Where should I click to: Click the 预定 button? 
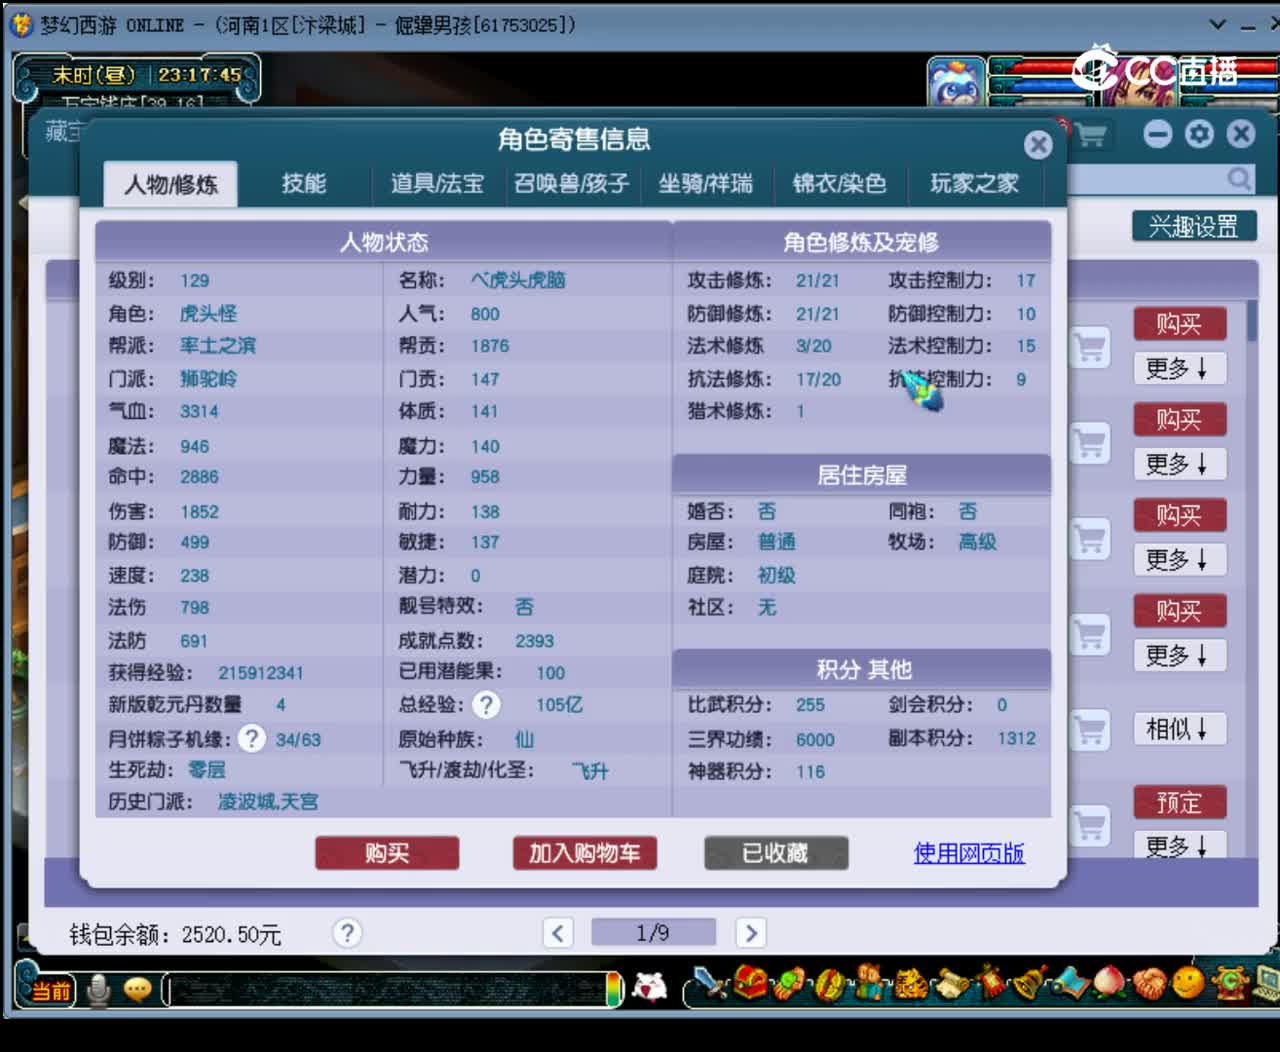coord(1179,802)
